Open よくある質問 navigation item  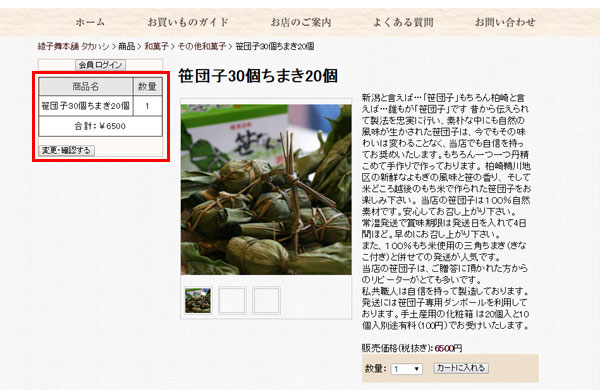[403, 22]
